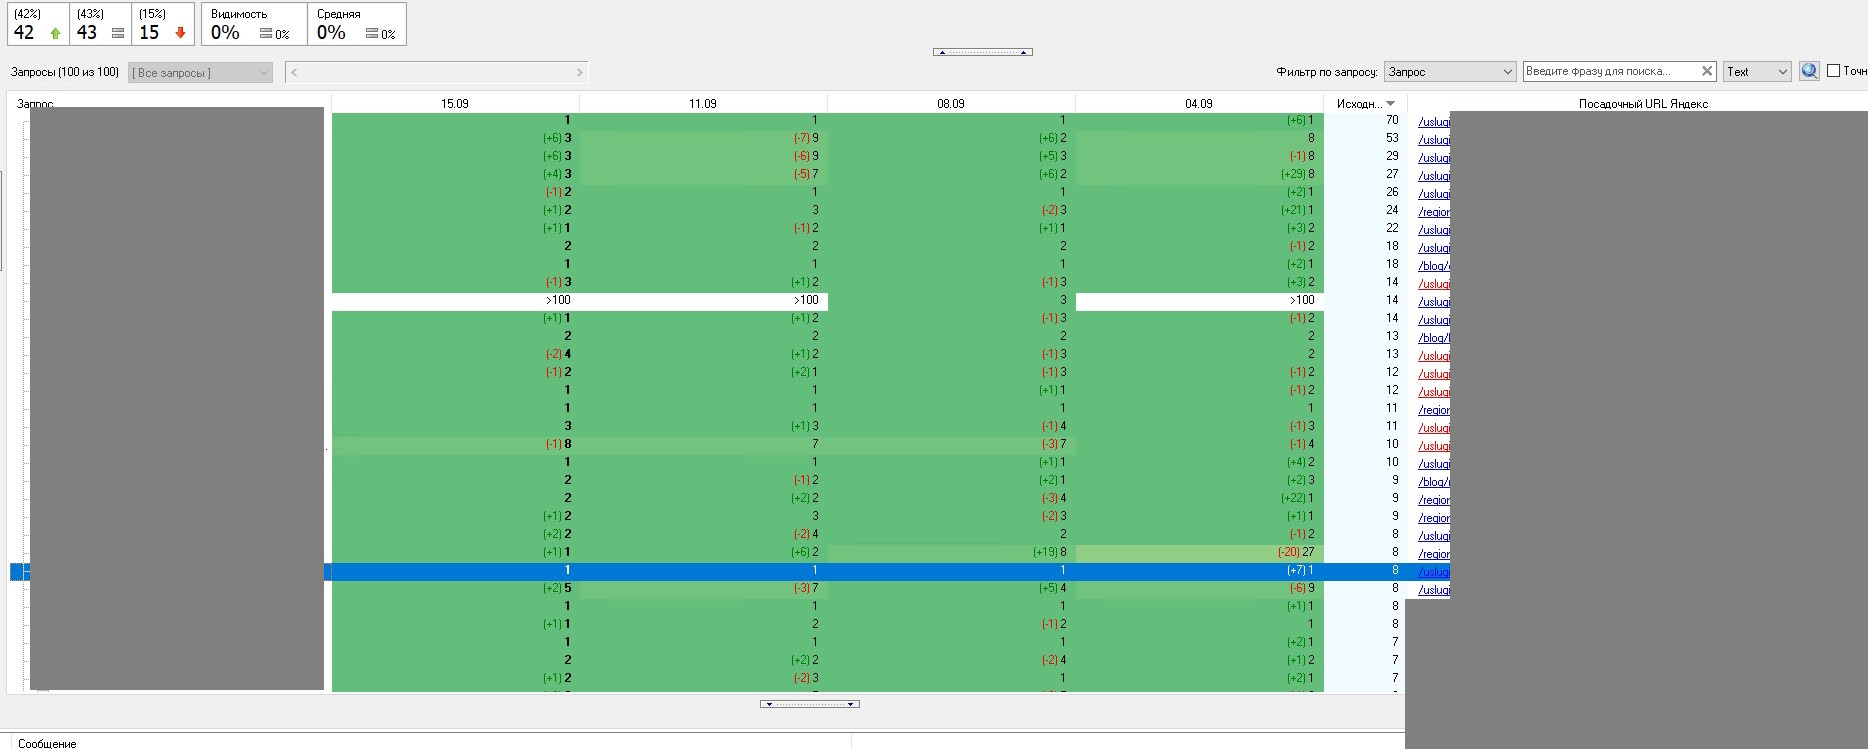This screenshot has height=749, width=1868.
Task: Select the (-1) 8 cell in the 15.09 column
Action: [x=455, y=444]
